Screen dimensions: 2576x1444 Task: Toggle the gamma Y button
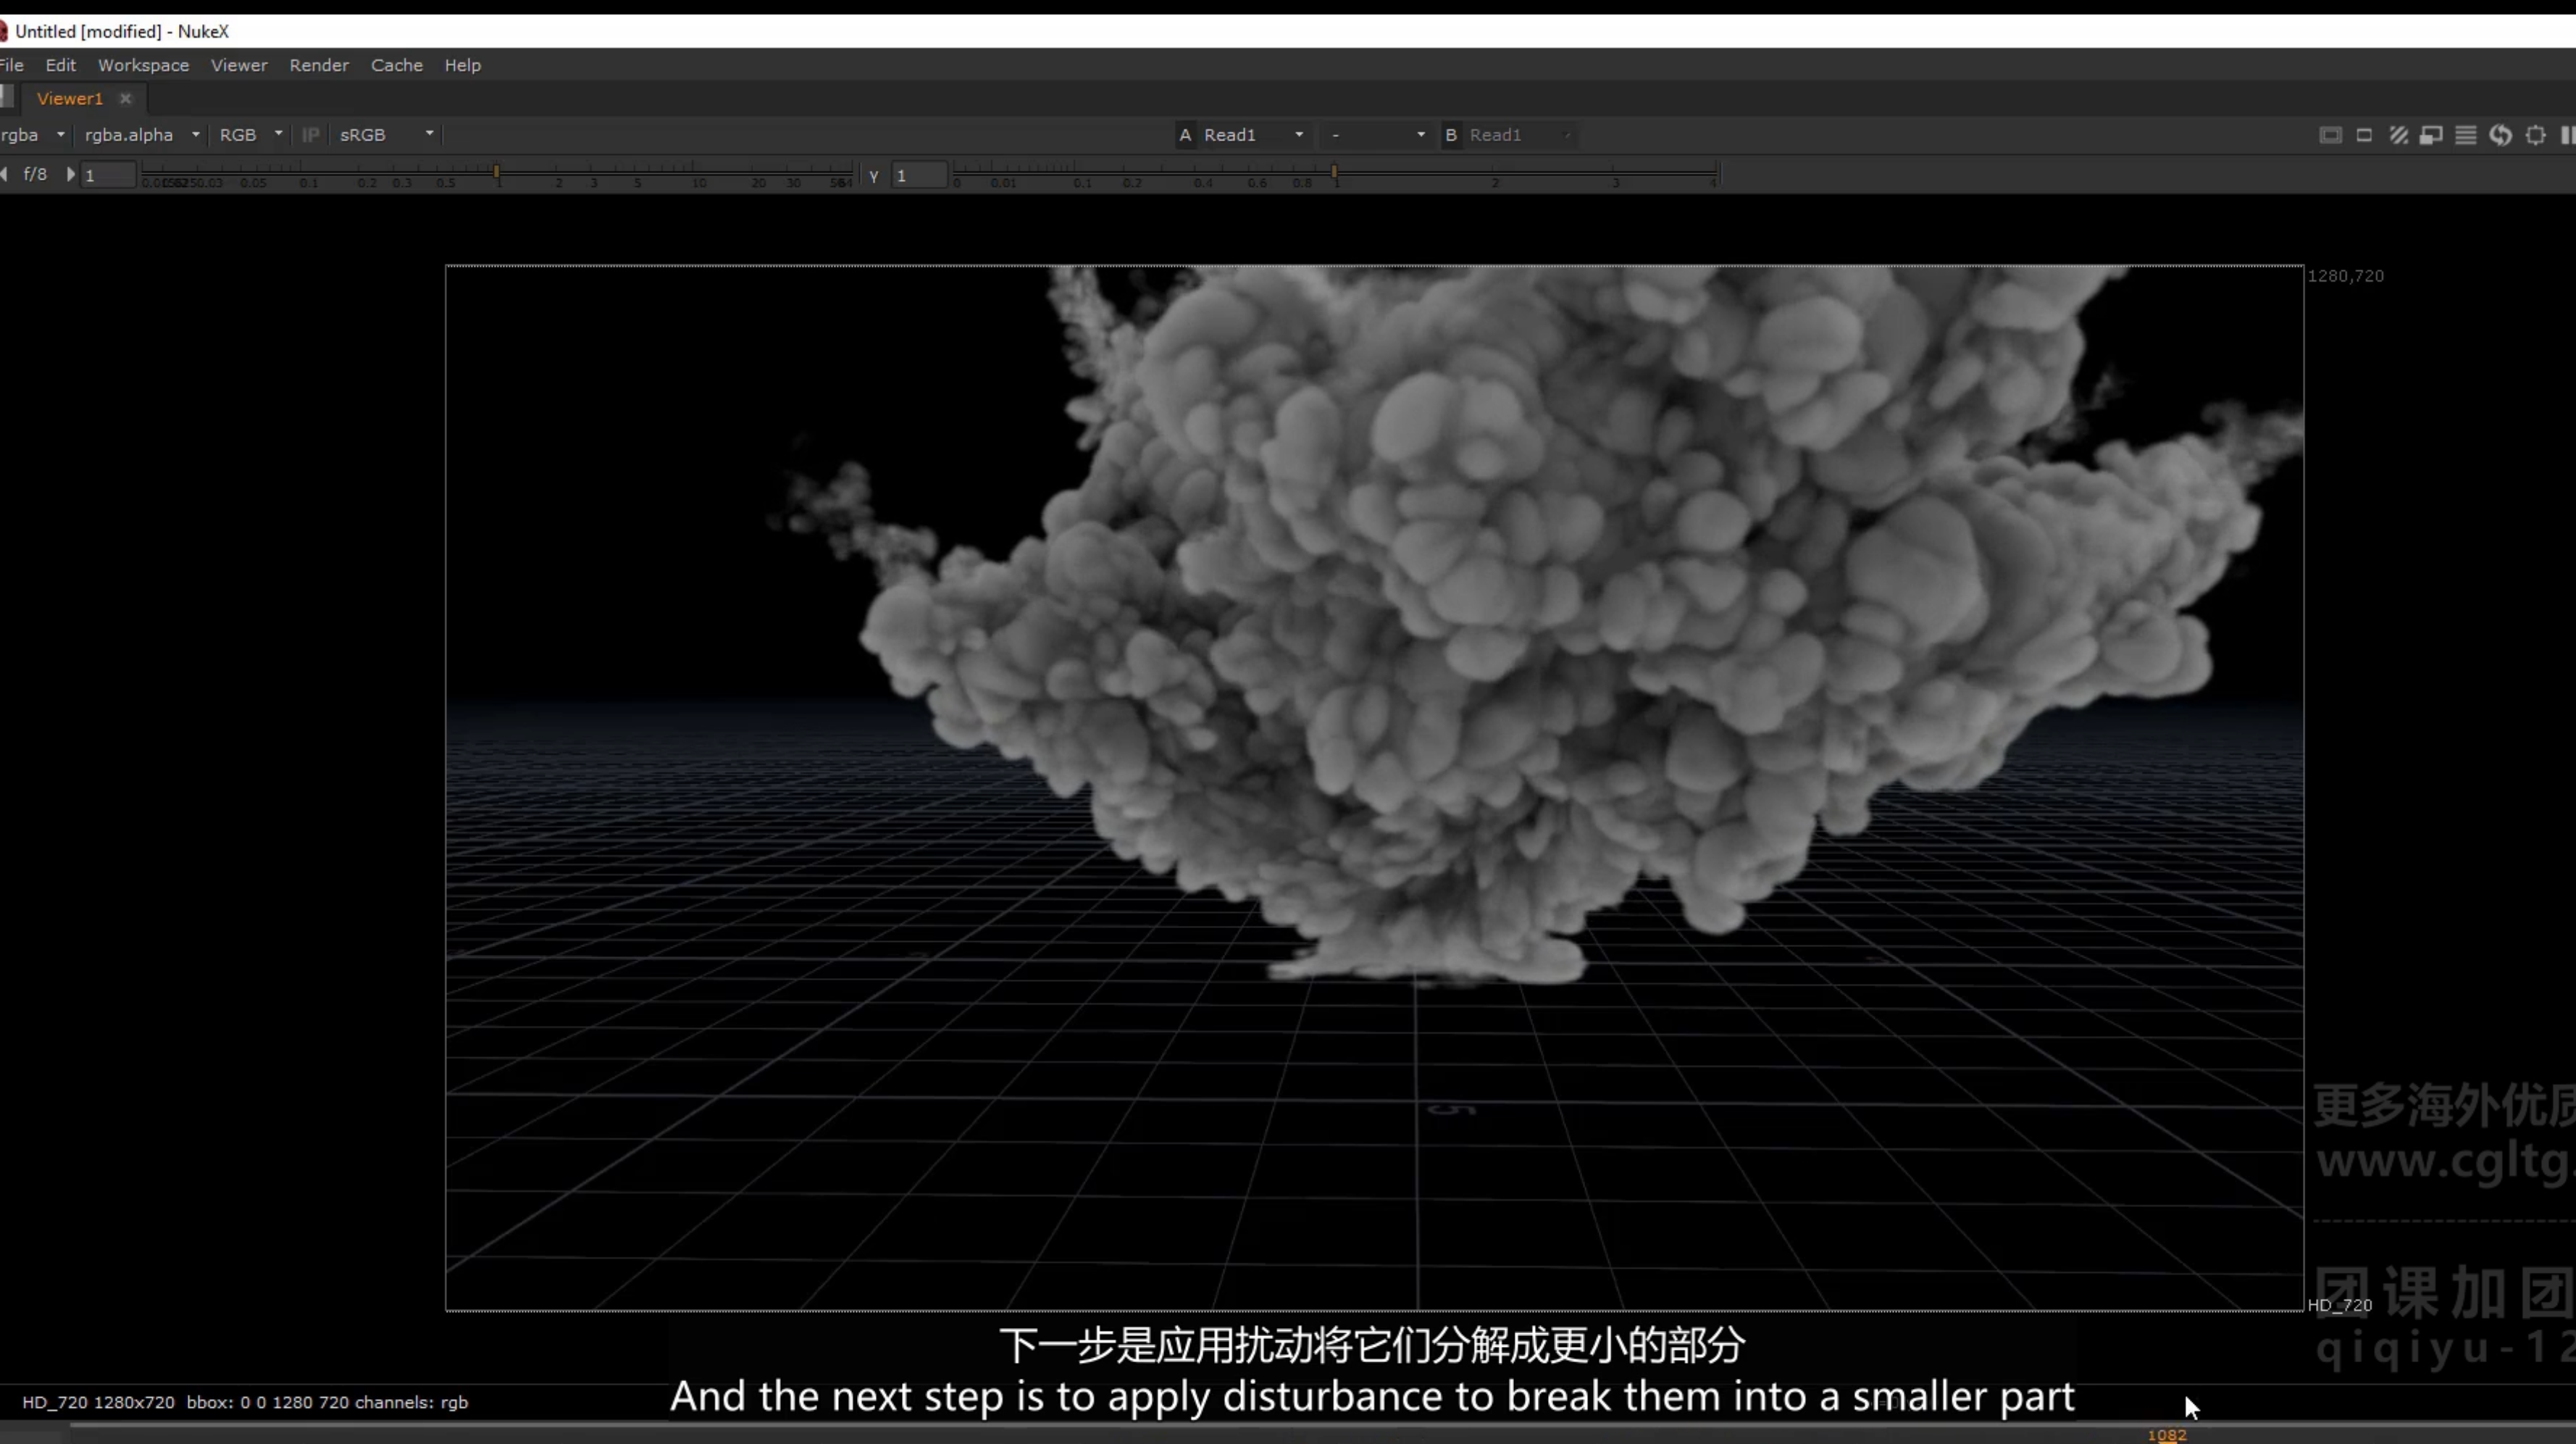[x=873, y=176]
